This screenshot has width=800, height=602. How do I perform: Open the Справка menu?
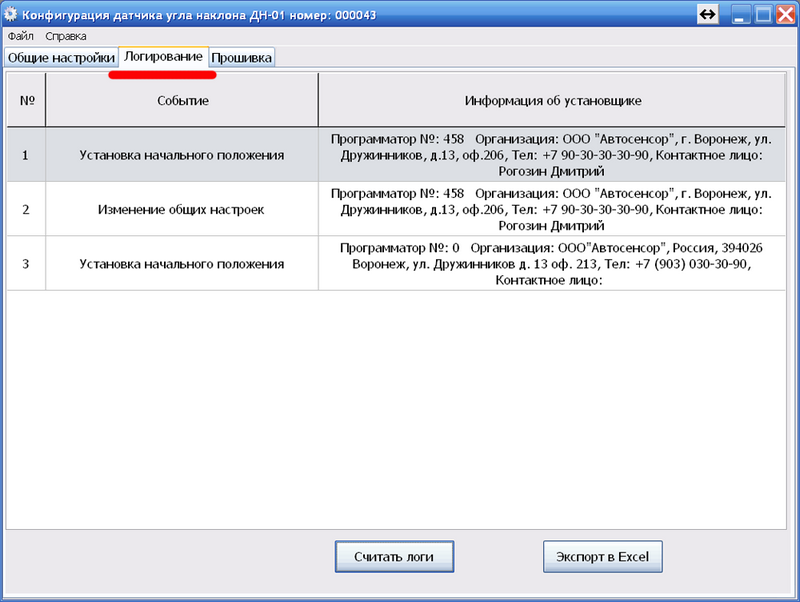[66, 36]
